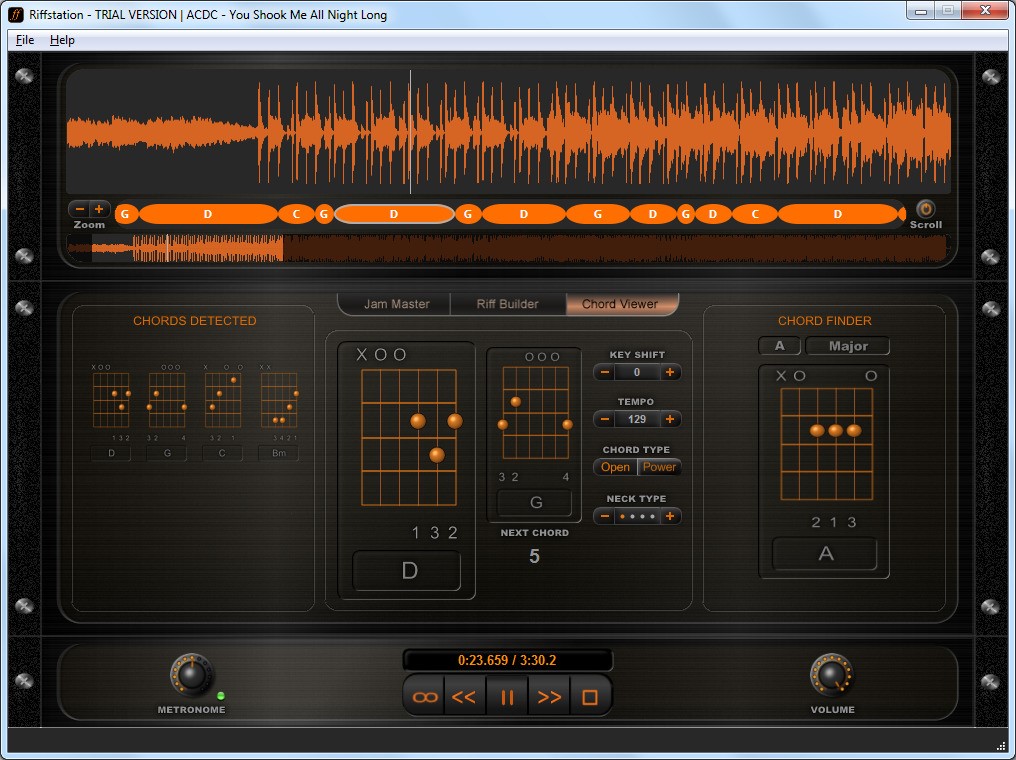Decrease the tempo from 129

(x=605, y=419)
